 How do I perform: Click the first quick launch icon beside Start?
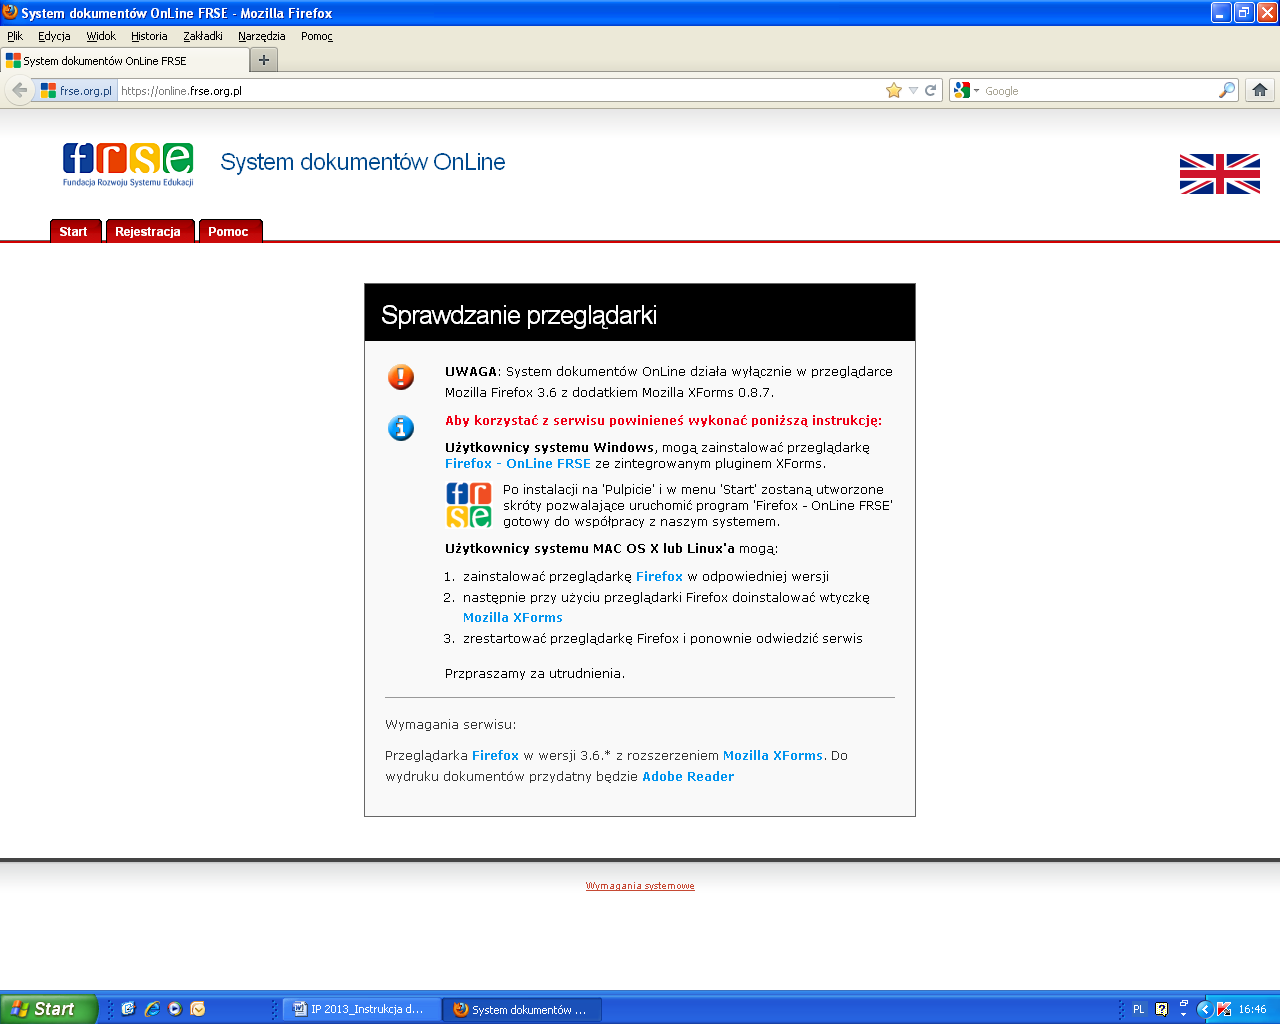coord(128,1009)
